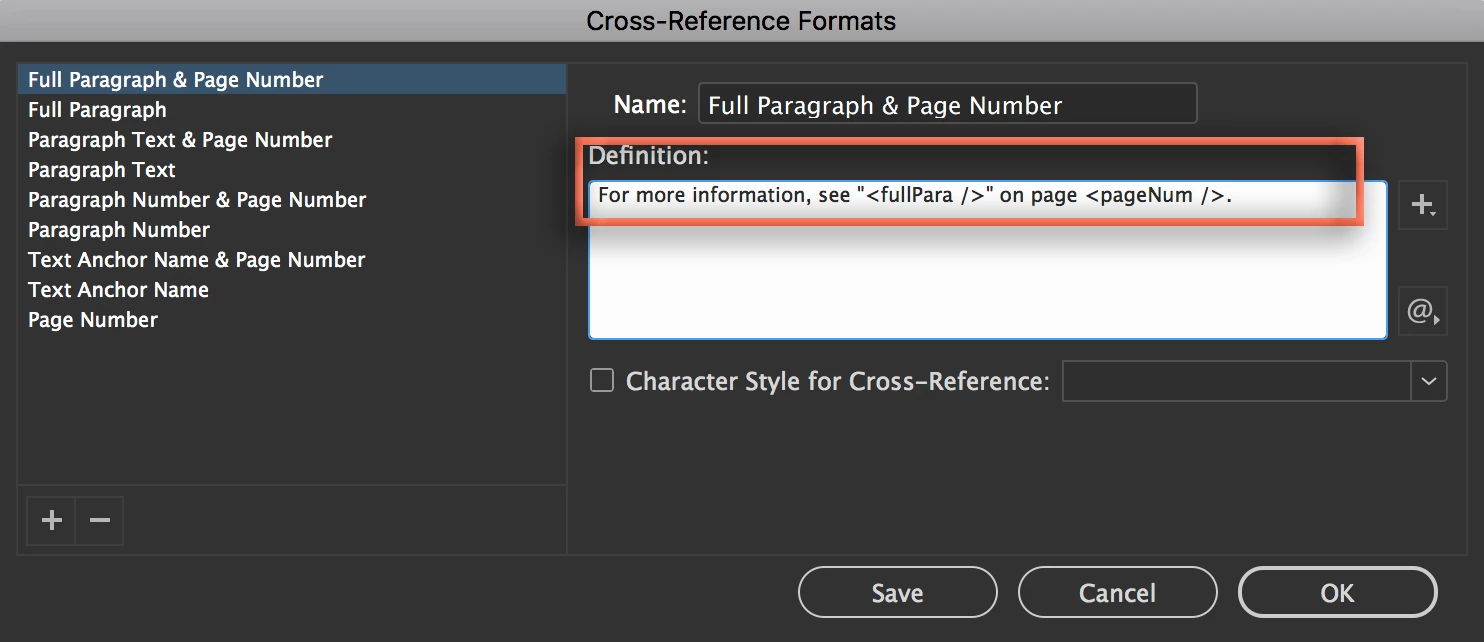The image size is (1484, 642).
Task: Select Text Anchor Name & Page Number
Action: tap(197, 260)
